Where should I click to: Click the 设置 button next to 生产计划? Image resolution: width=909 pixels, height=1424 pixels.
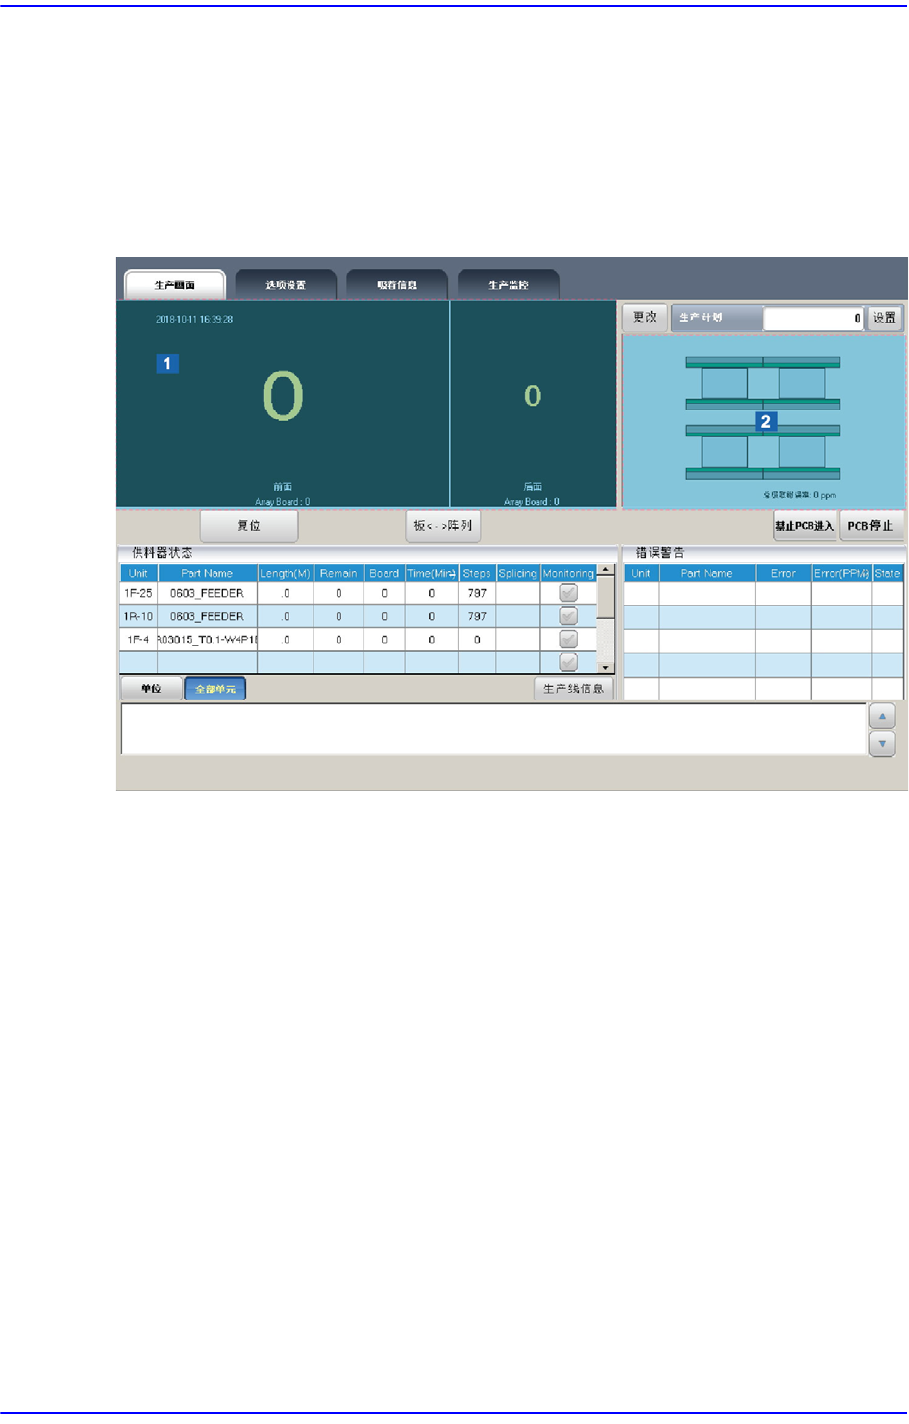[x=884, y=318]
